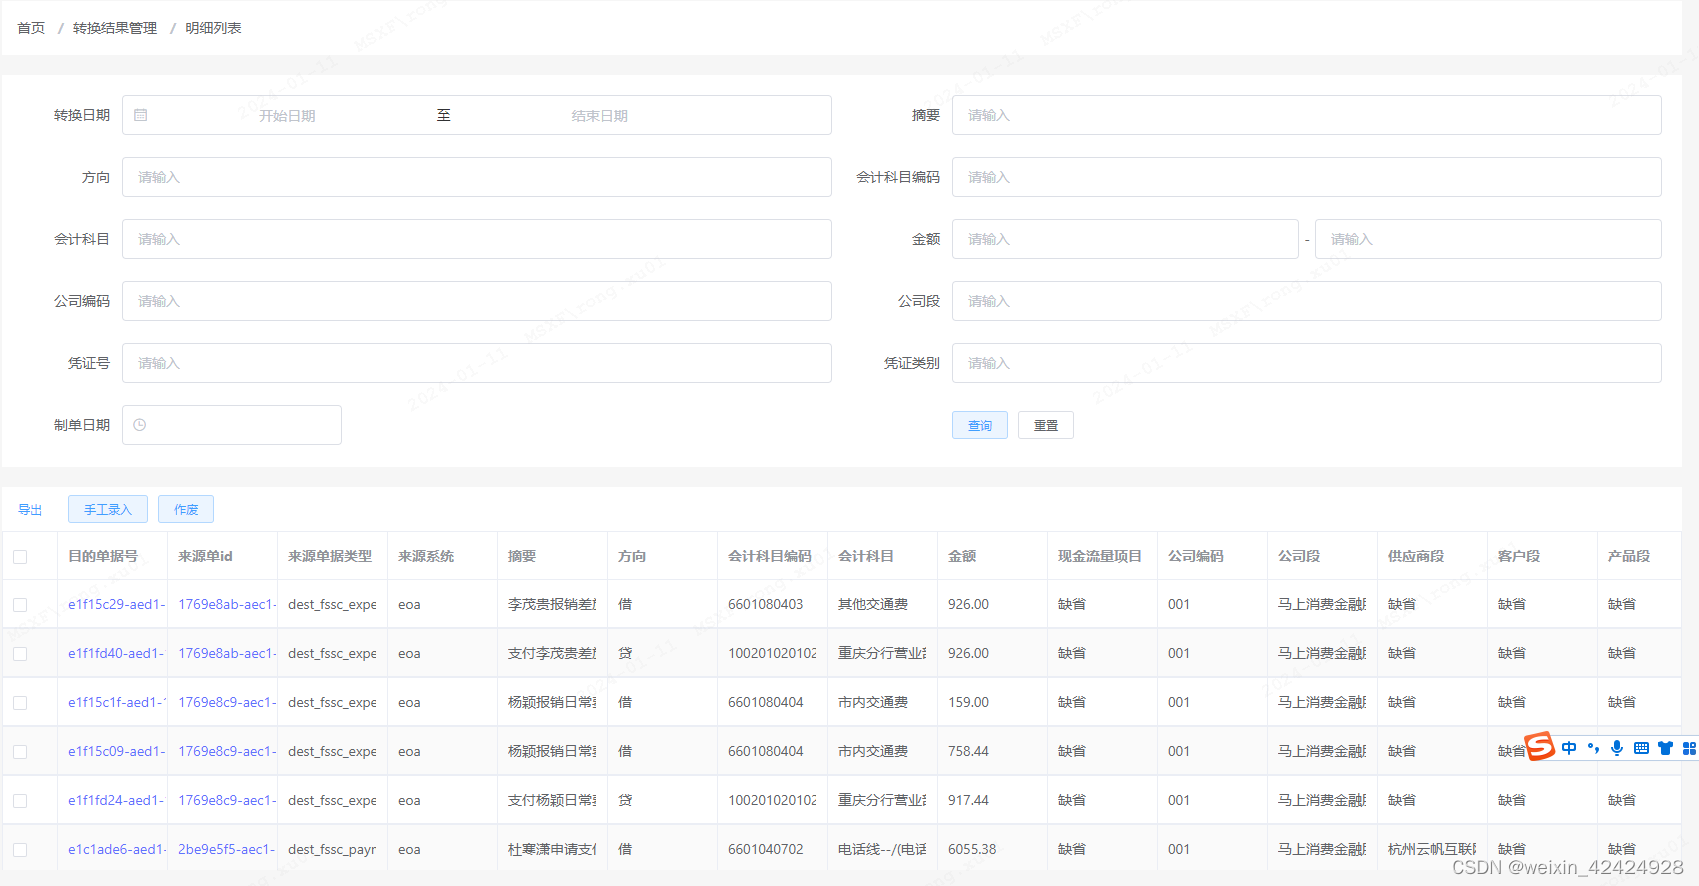Click the dest_fssc_payr source type cell
Screen dimensions: 1699x886
(332, 849)
